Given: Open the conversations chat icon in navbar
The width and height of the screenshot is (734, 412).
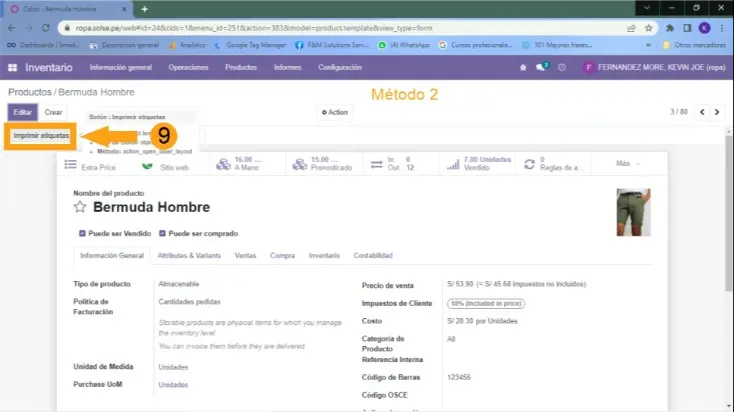Looking at the screenshot, I should 543,67.
